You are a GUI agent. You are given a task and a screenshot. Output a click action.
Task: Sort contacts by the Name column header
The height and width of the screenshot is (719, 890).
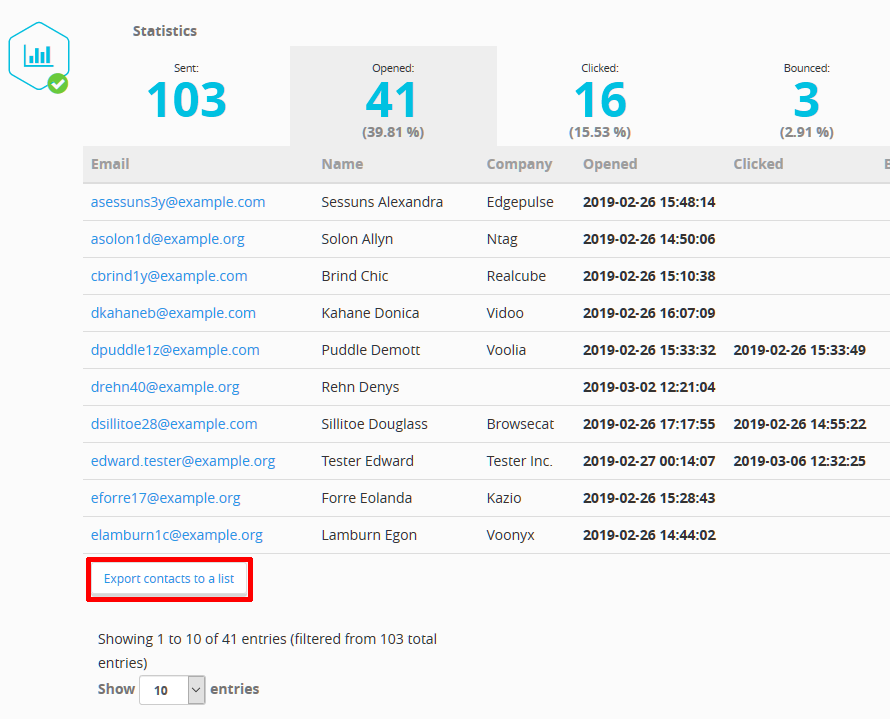pyautogui.click(x=343, y=164)
